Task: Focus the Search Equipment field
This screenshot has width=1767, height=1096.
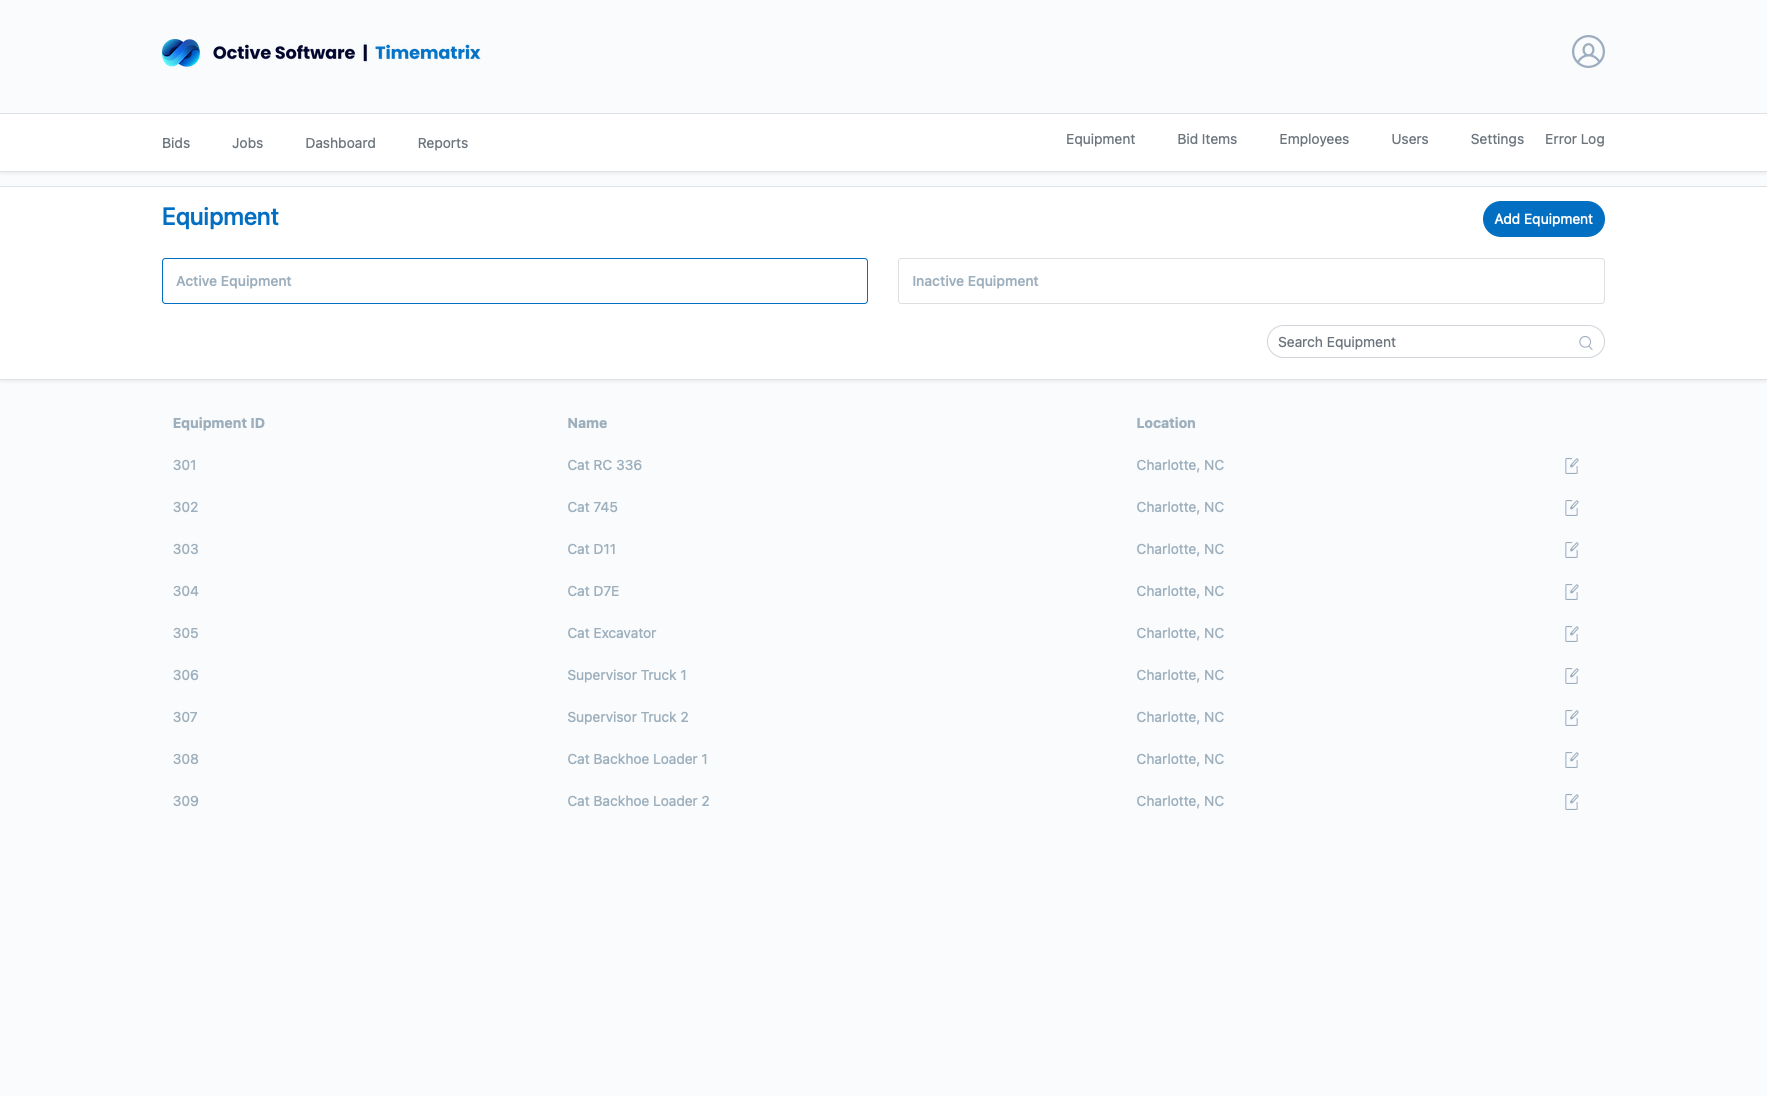Action: (x=1420, y=342)
